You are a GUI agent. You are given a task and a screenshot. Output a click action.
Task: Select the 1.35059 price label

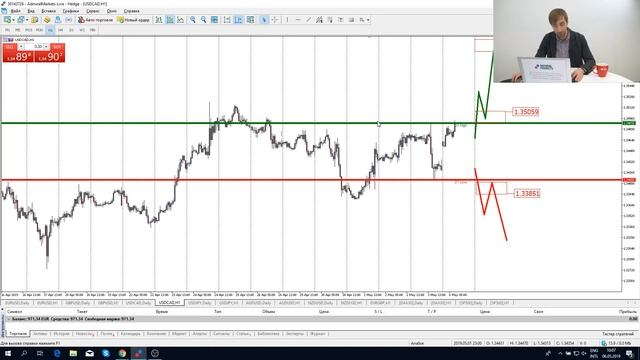[526, 112]
